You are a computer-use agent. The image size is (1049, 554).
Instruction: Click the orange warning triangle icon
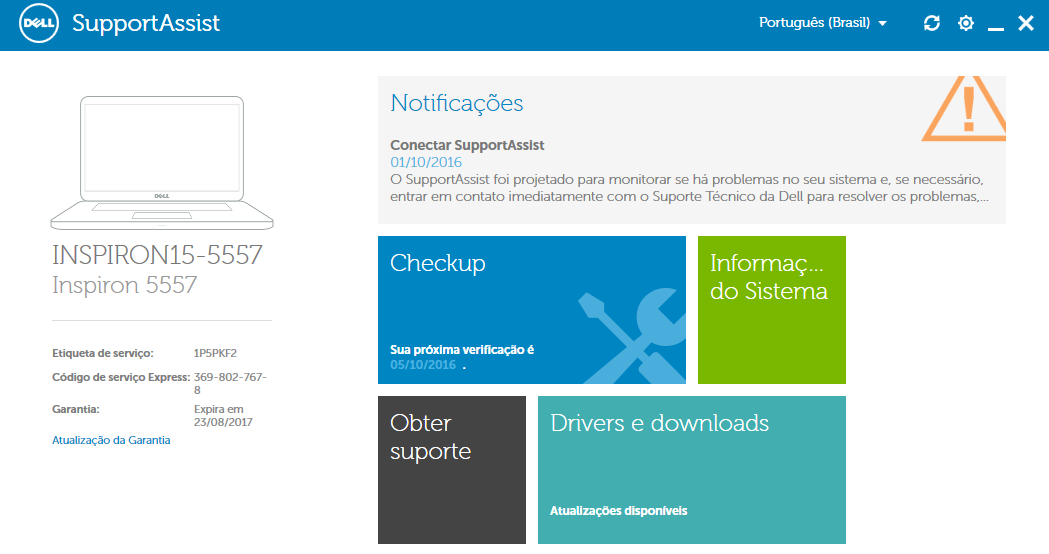[x=964, y=108]
